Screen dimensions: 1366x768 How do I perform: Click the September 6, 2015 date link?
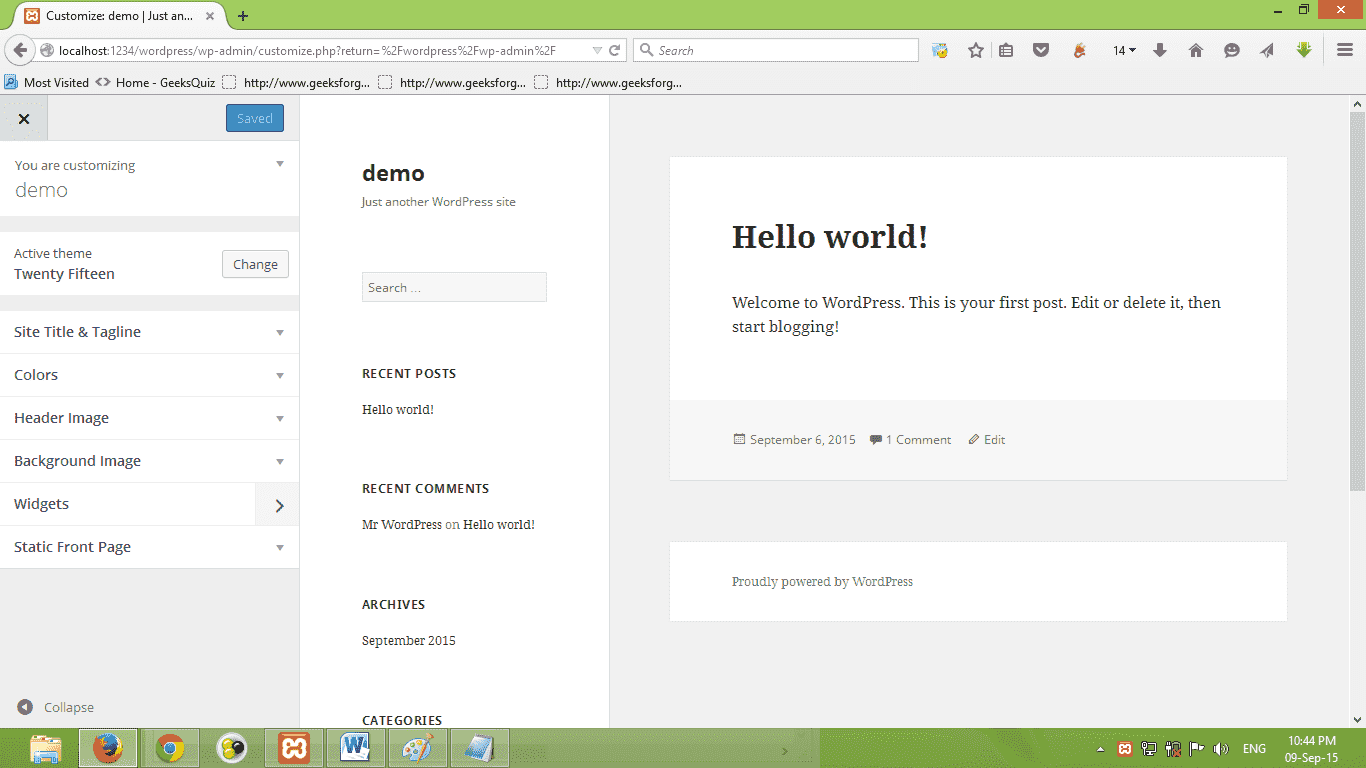(803, 440)
